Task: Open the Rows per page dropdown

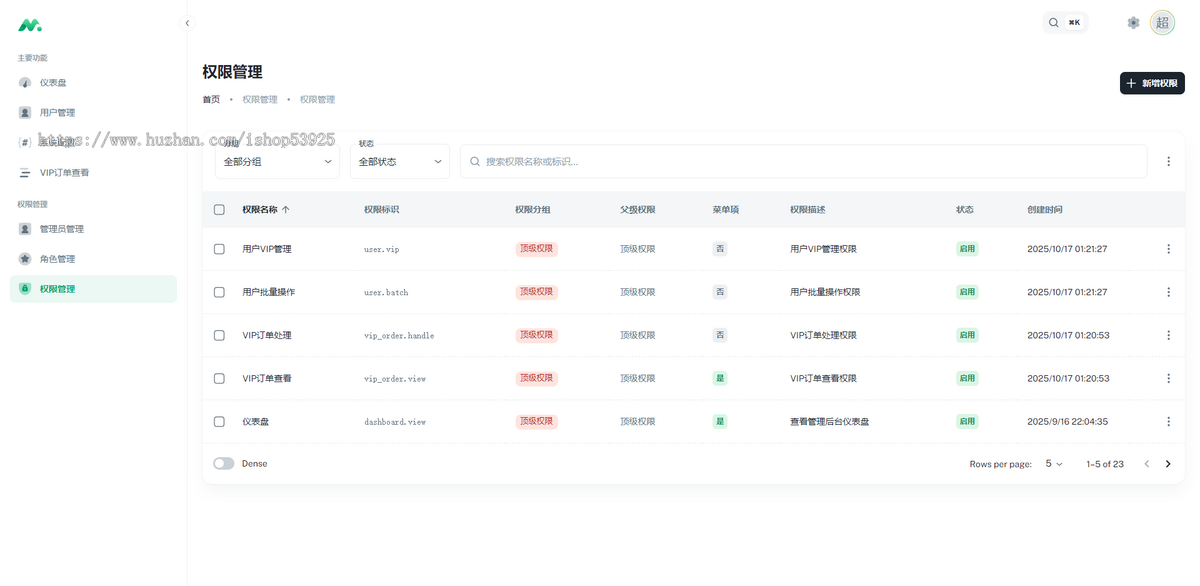Action: (1054, 464)
